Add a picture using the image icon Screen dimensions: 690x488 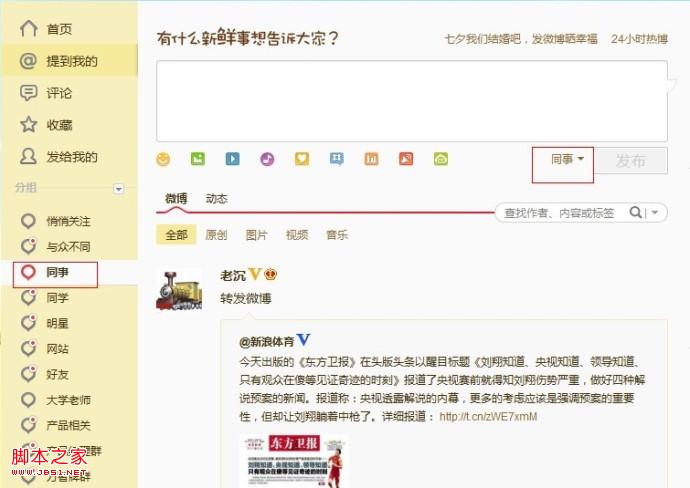pyautogui.click(x=198, y=159)
